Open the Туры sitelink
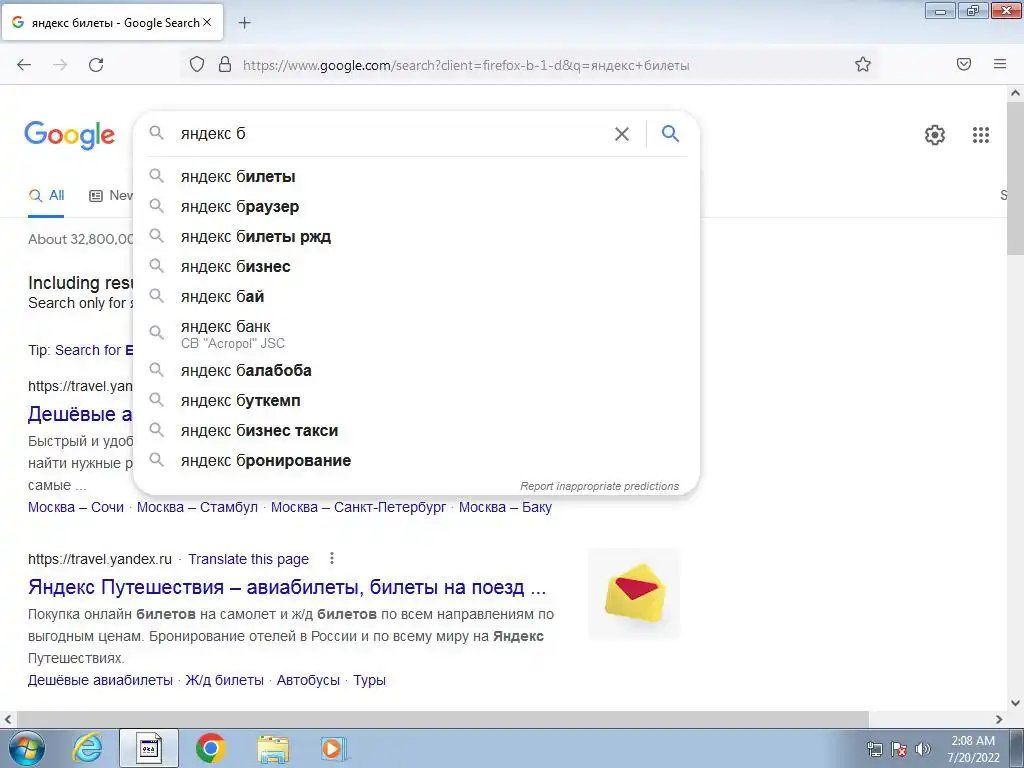1024x768 pixels. click(370, 680)
